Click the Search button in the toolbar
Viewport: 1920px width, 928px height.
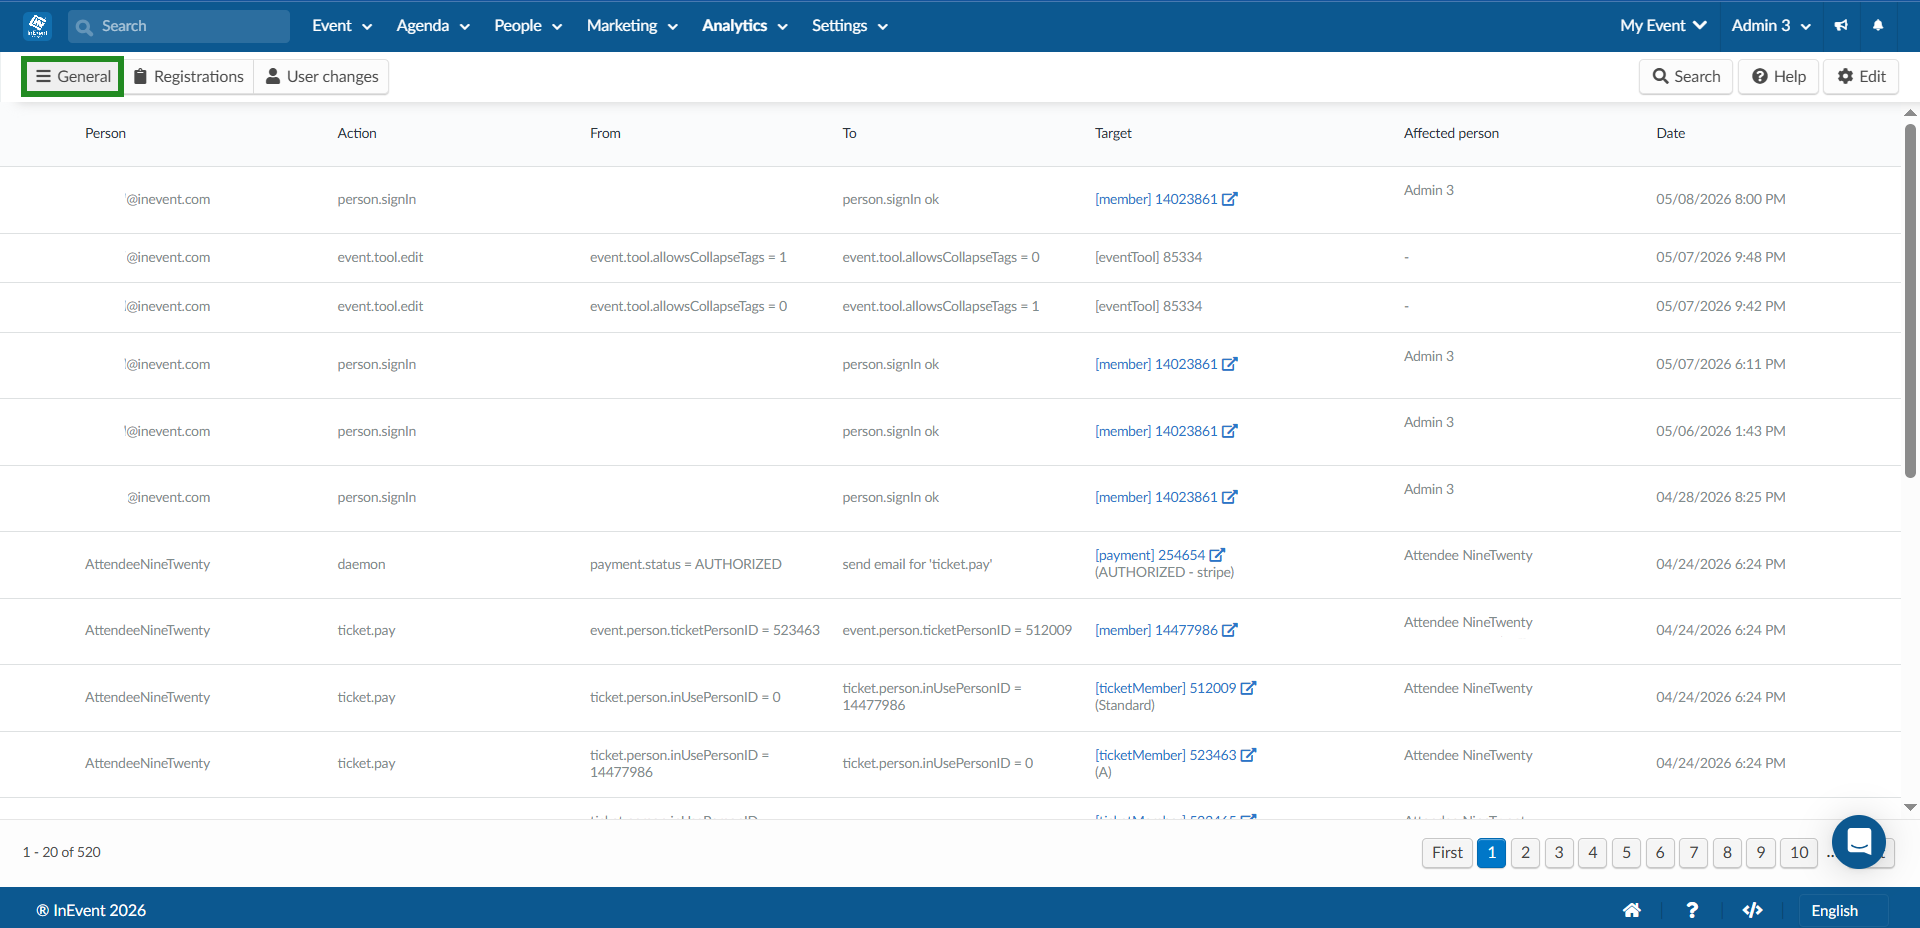[x=1686, y=76]
